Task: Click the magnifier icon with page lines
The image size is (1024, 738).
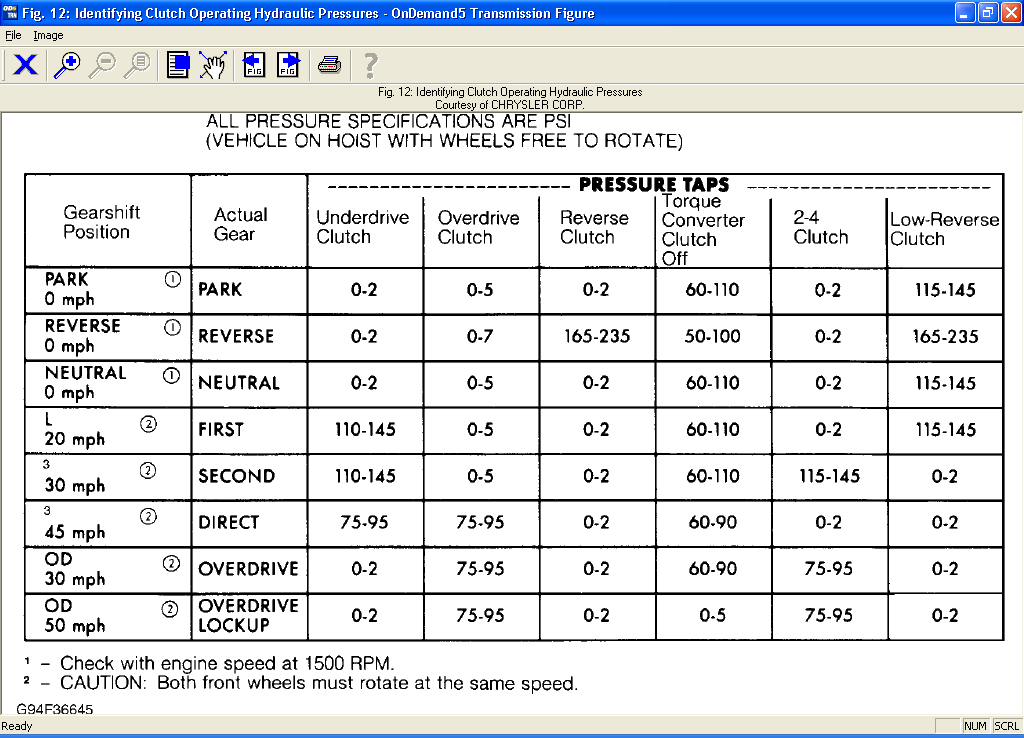Action: tap(137, 65)
